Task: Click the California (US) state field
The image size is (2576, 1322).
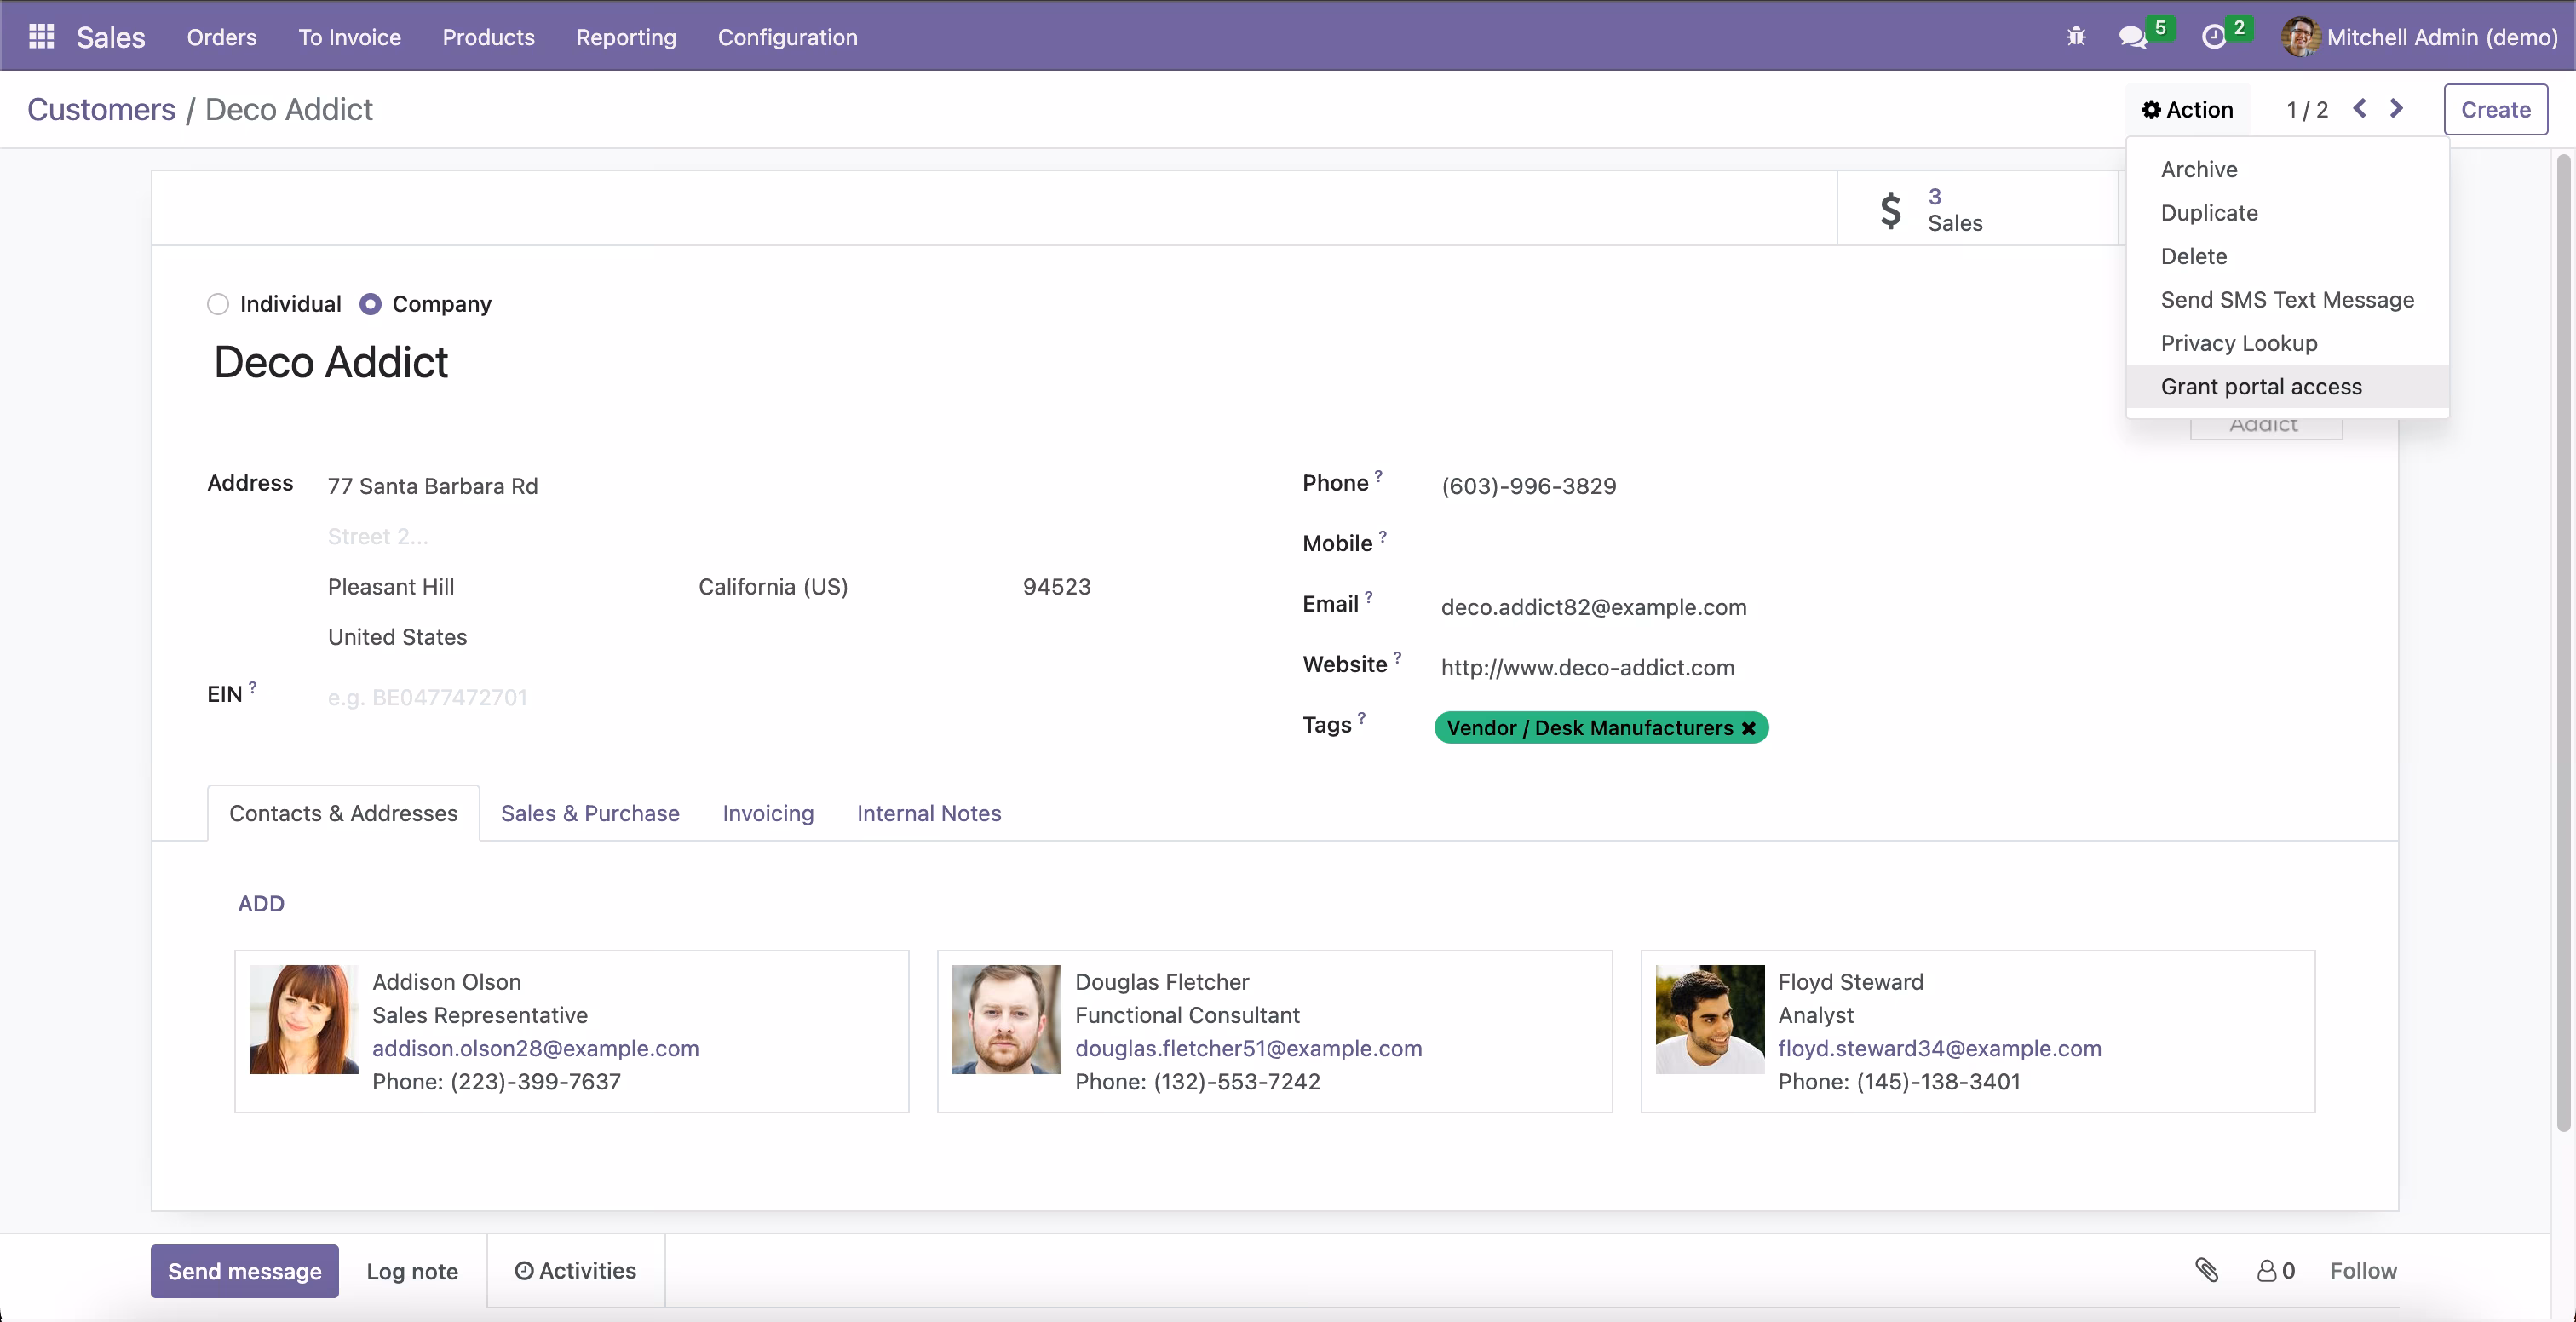Action: click(x=773, y=587)
